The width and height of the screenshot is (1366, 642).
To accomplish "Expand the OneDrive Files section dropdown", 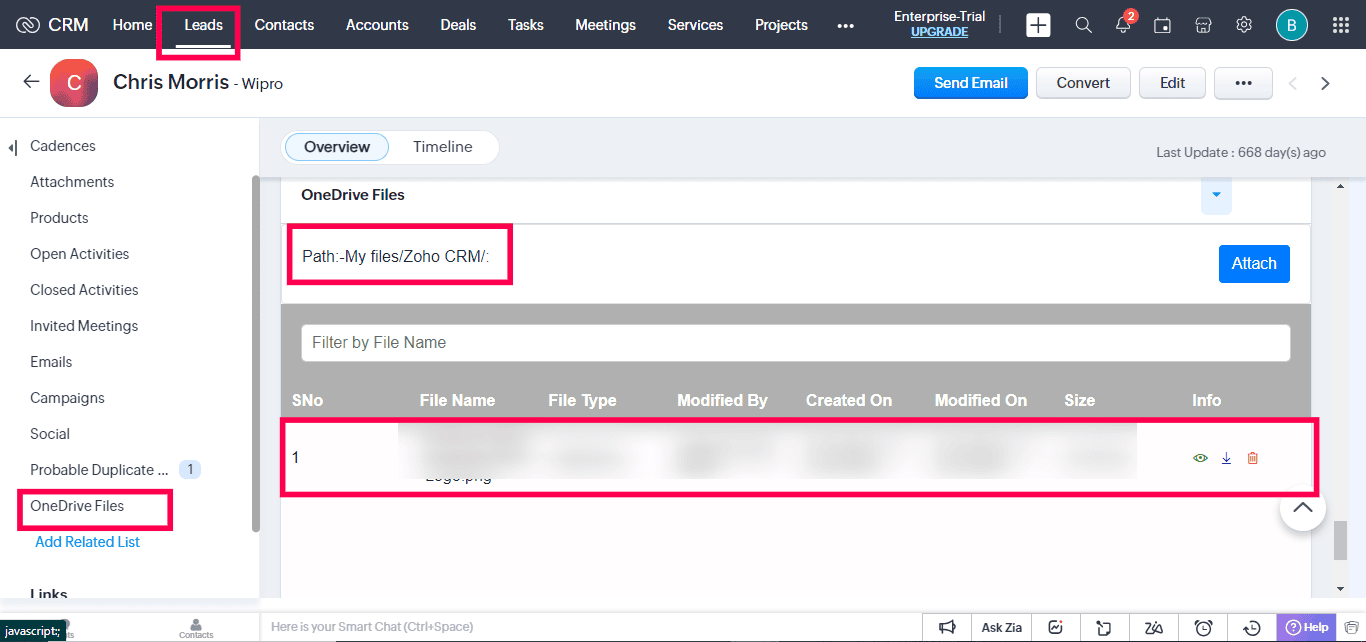I will coord(1216,195).
